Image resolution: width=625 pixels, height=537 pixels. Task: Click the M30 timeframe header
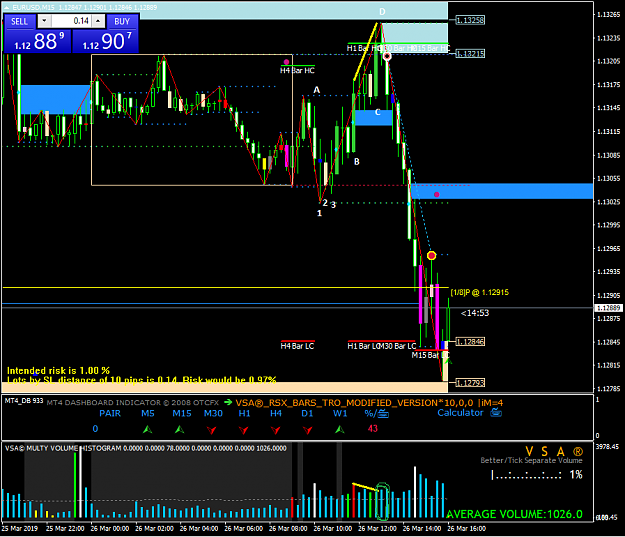pos(213,413)
